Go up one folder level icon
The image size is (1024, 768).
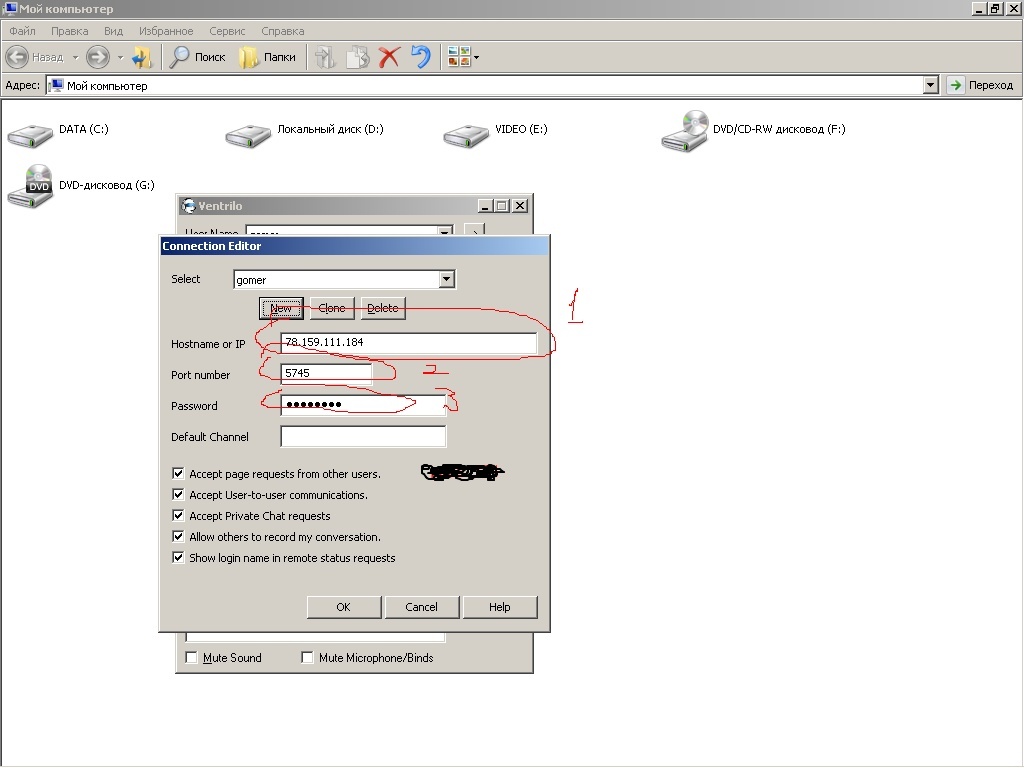(x=142, y=57)
